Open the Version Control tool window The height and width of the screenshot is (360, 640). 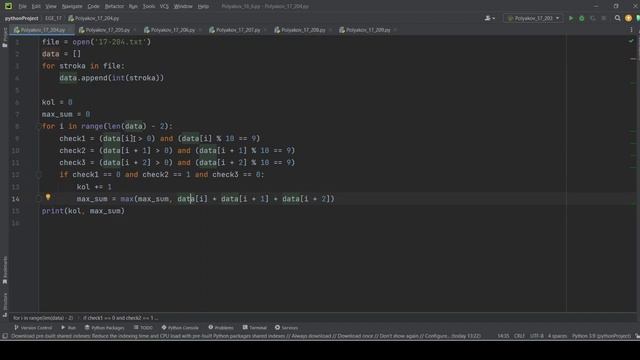click(33, 328)
